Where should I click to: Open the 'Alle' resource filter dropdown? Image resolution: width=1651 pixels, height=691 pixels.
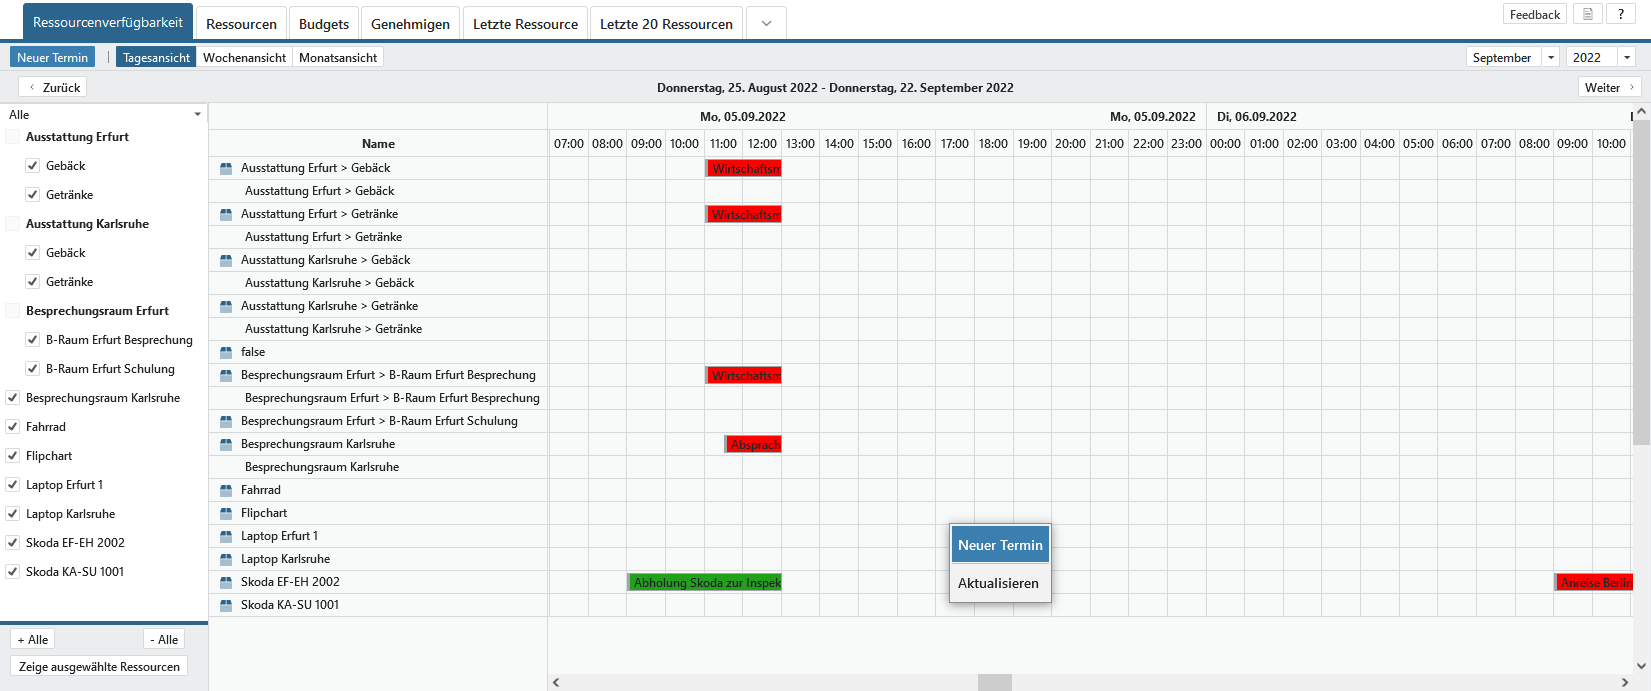(197, 115)
